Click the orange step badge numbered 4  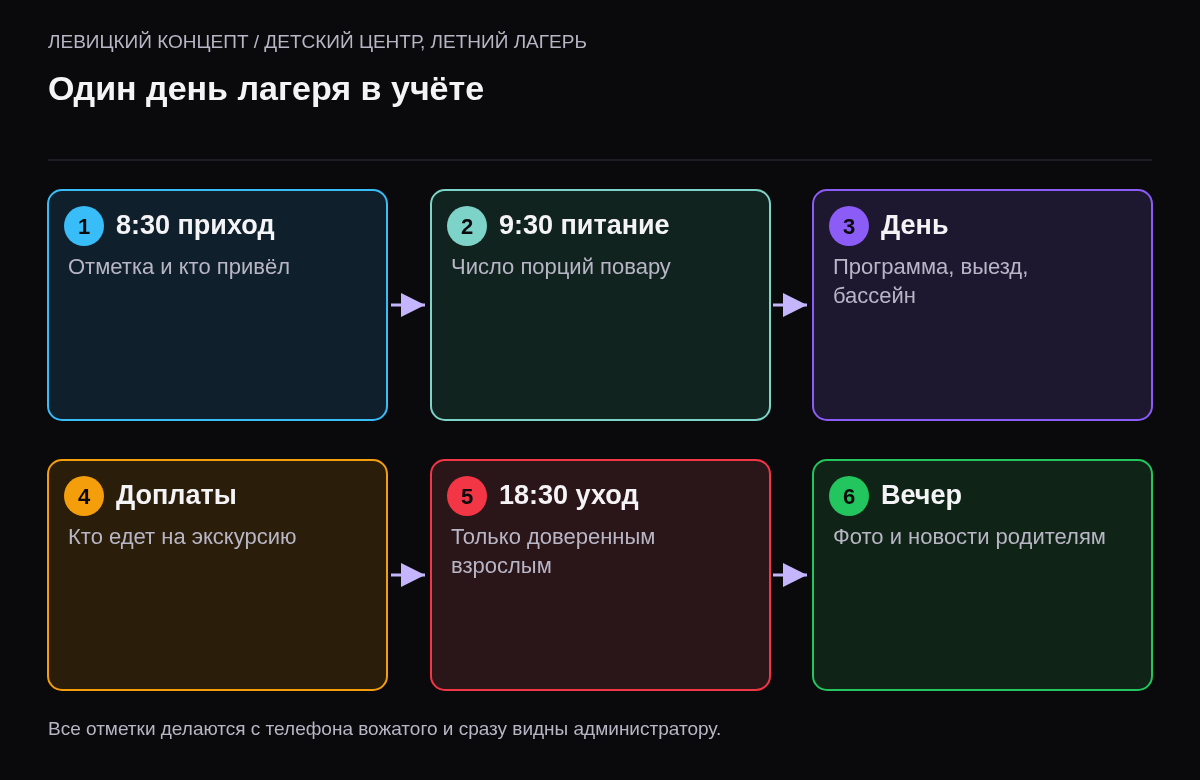(84, 496)
